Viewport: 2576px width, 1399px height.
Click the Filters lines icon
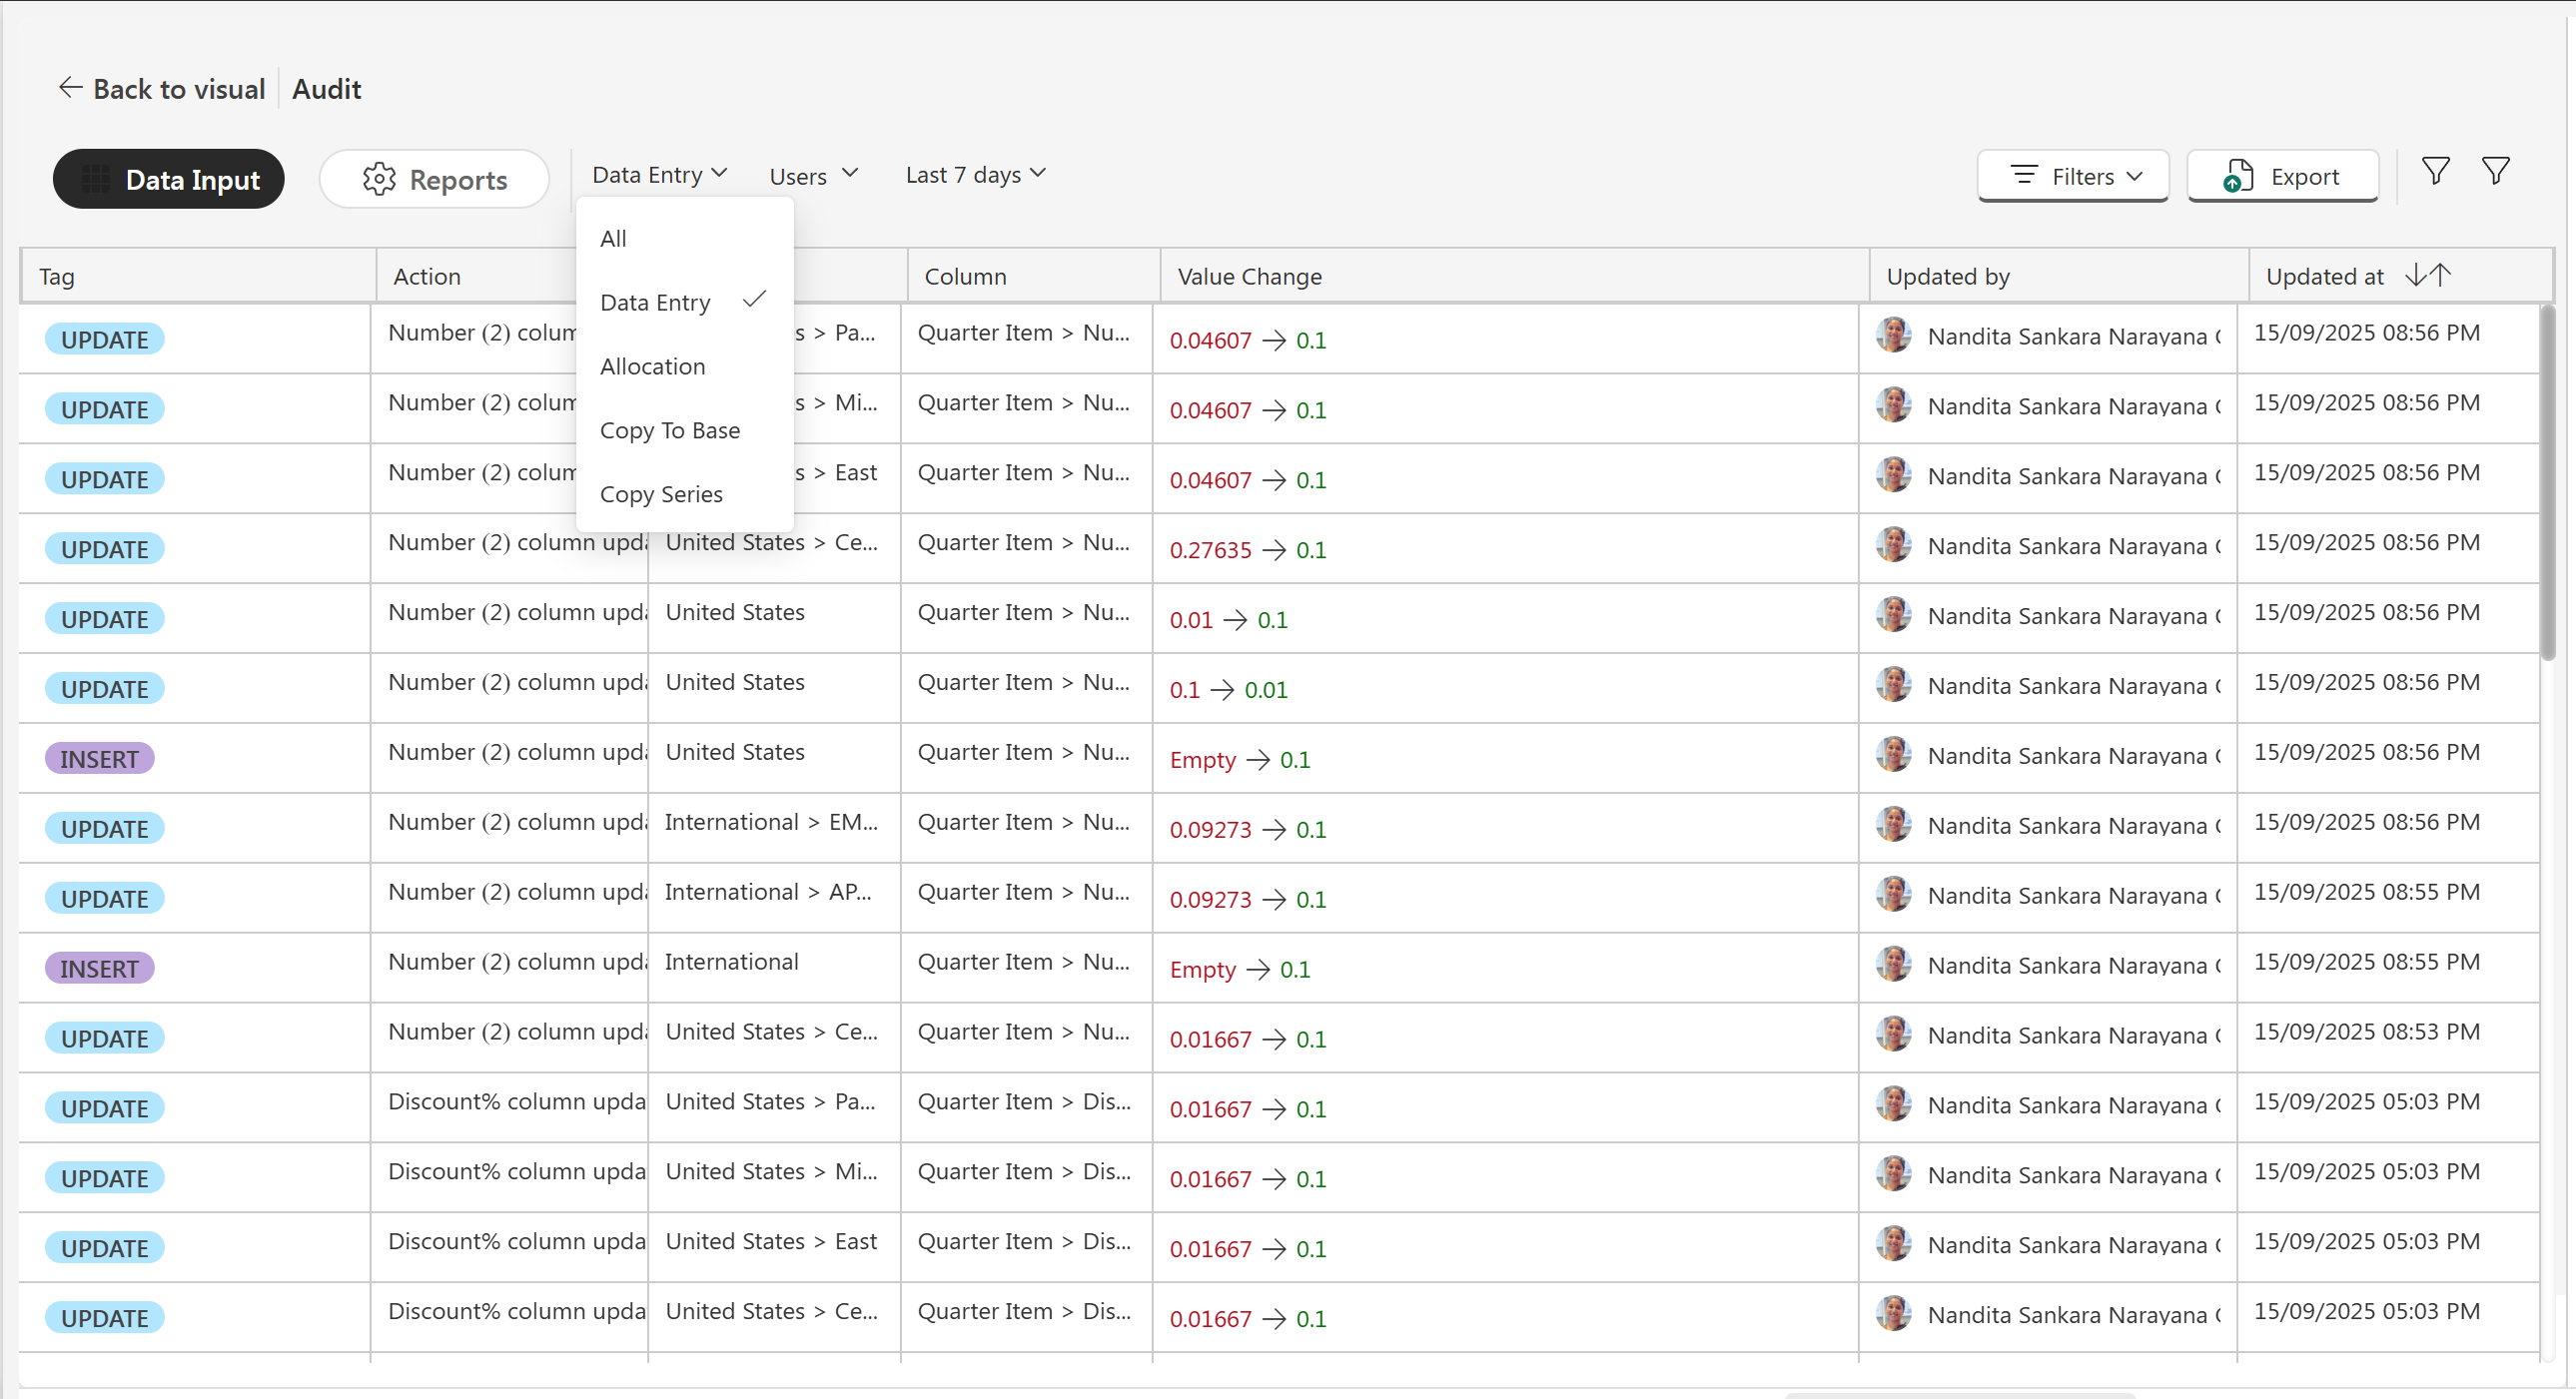click(x=2023, y=176)
